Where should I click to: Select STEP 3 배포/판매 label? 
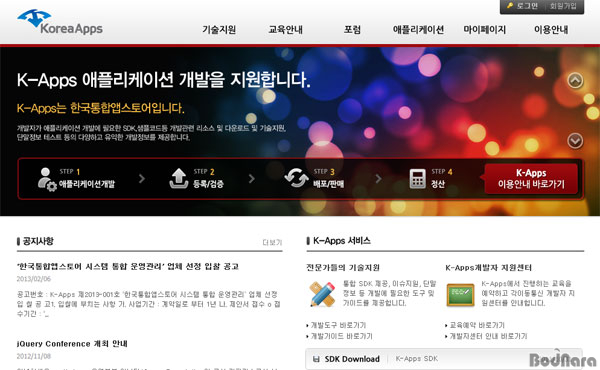click(328, 184)
